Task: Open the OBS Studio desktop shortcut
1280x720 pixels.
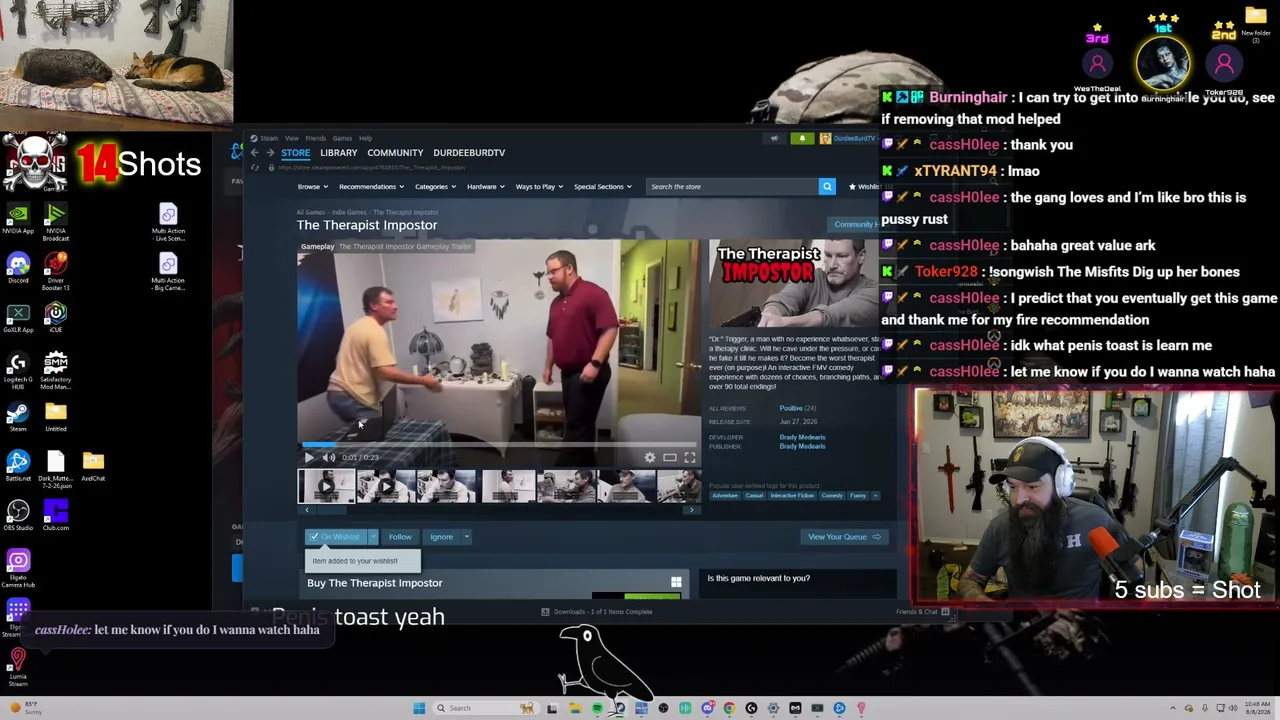Action: [18, 515]
